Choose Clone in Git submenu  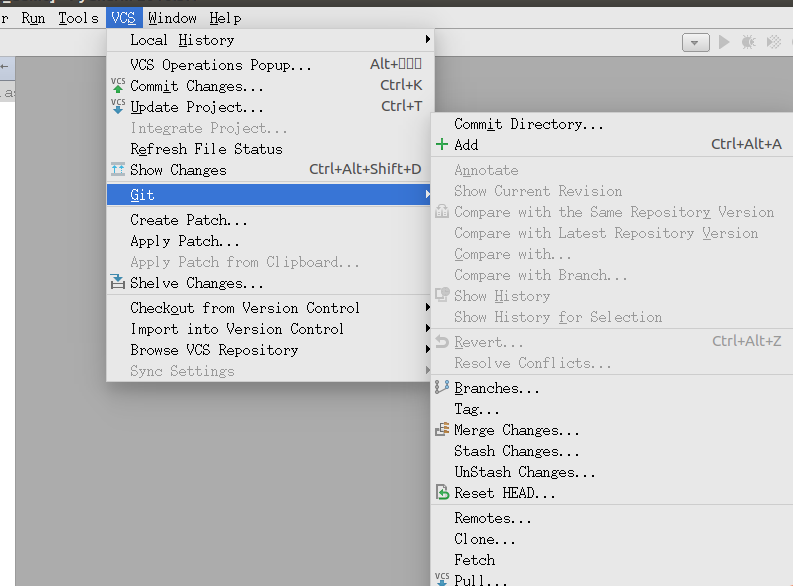pos(612,539)
